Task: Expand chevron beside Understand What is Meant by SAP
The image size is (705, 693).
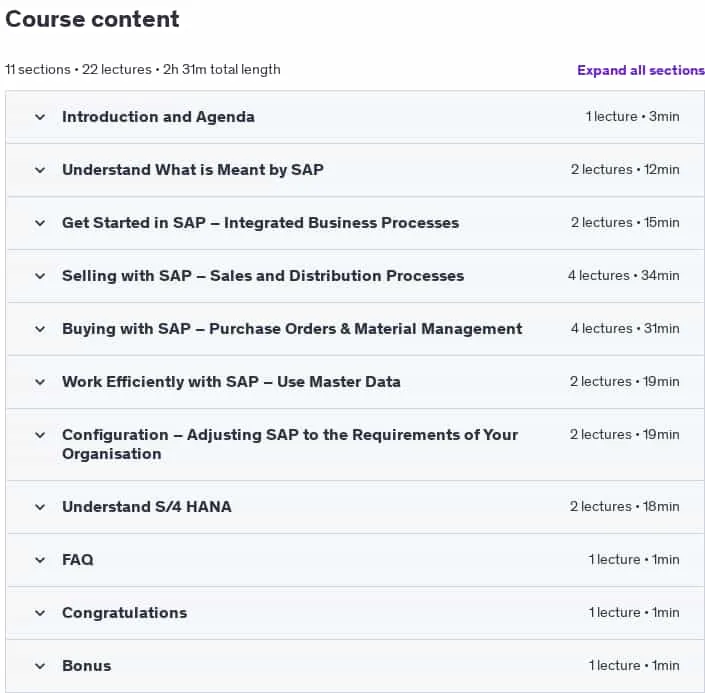Action: click(x=40, y=170)
